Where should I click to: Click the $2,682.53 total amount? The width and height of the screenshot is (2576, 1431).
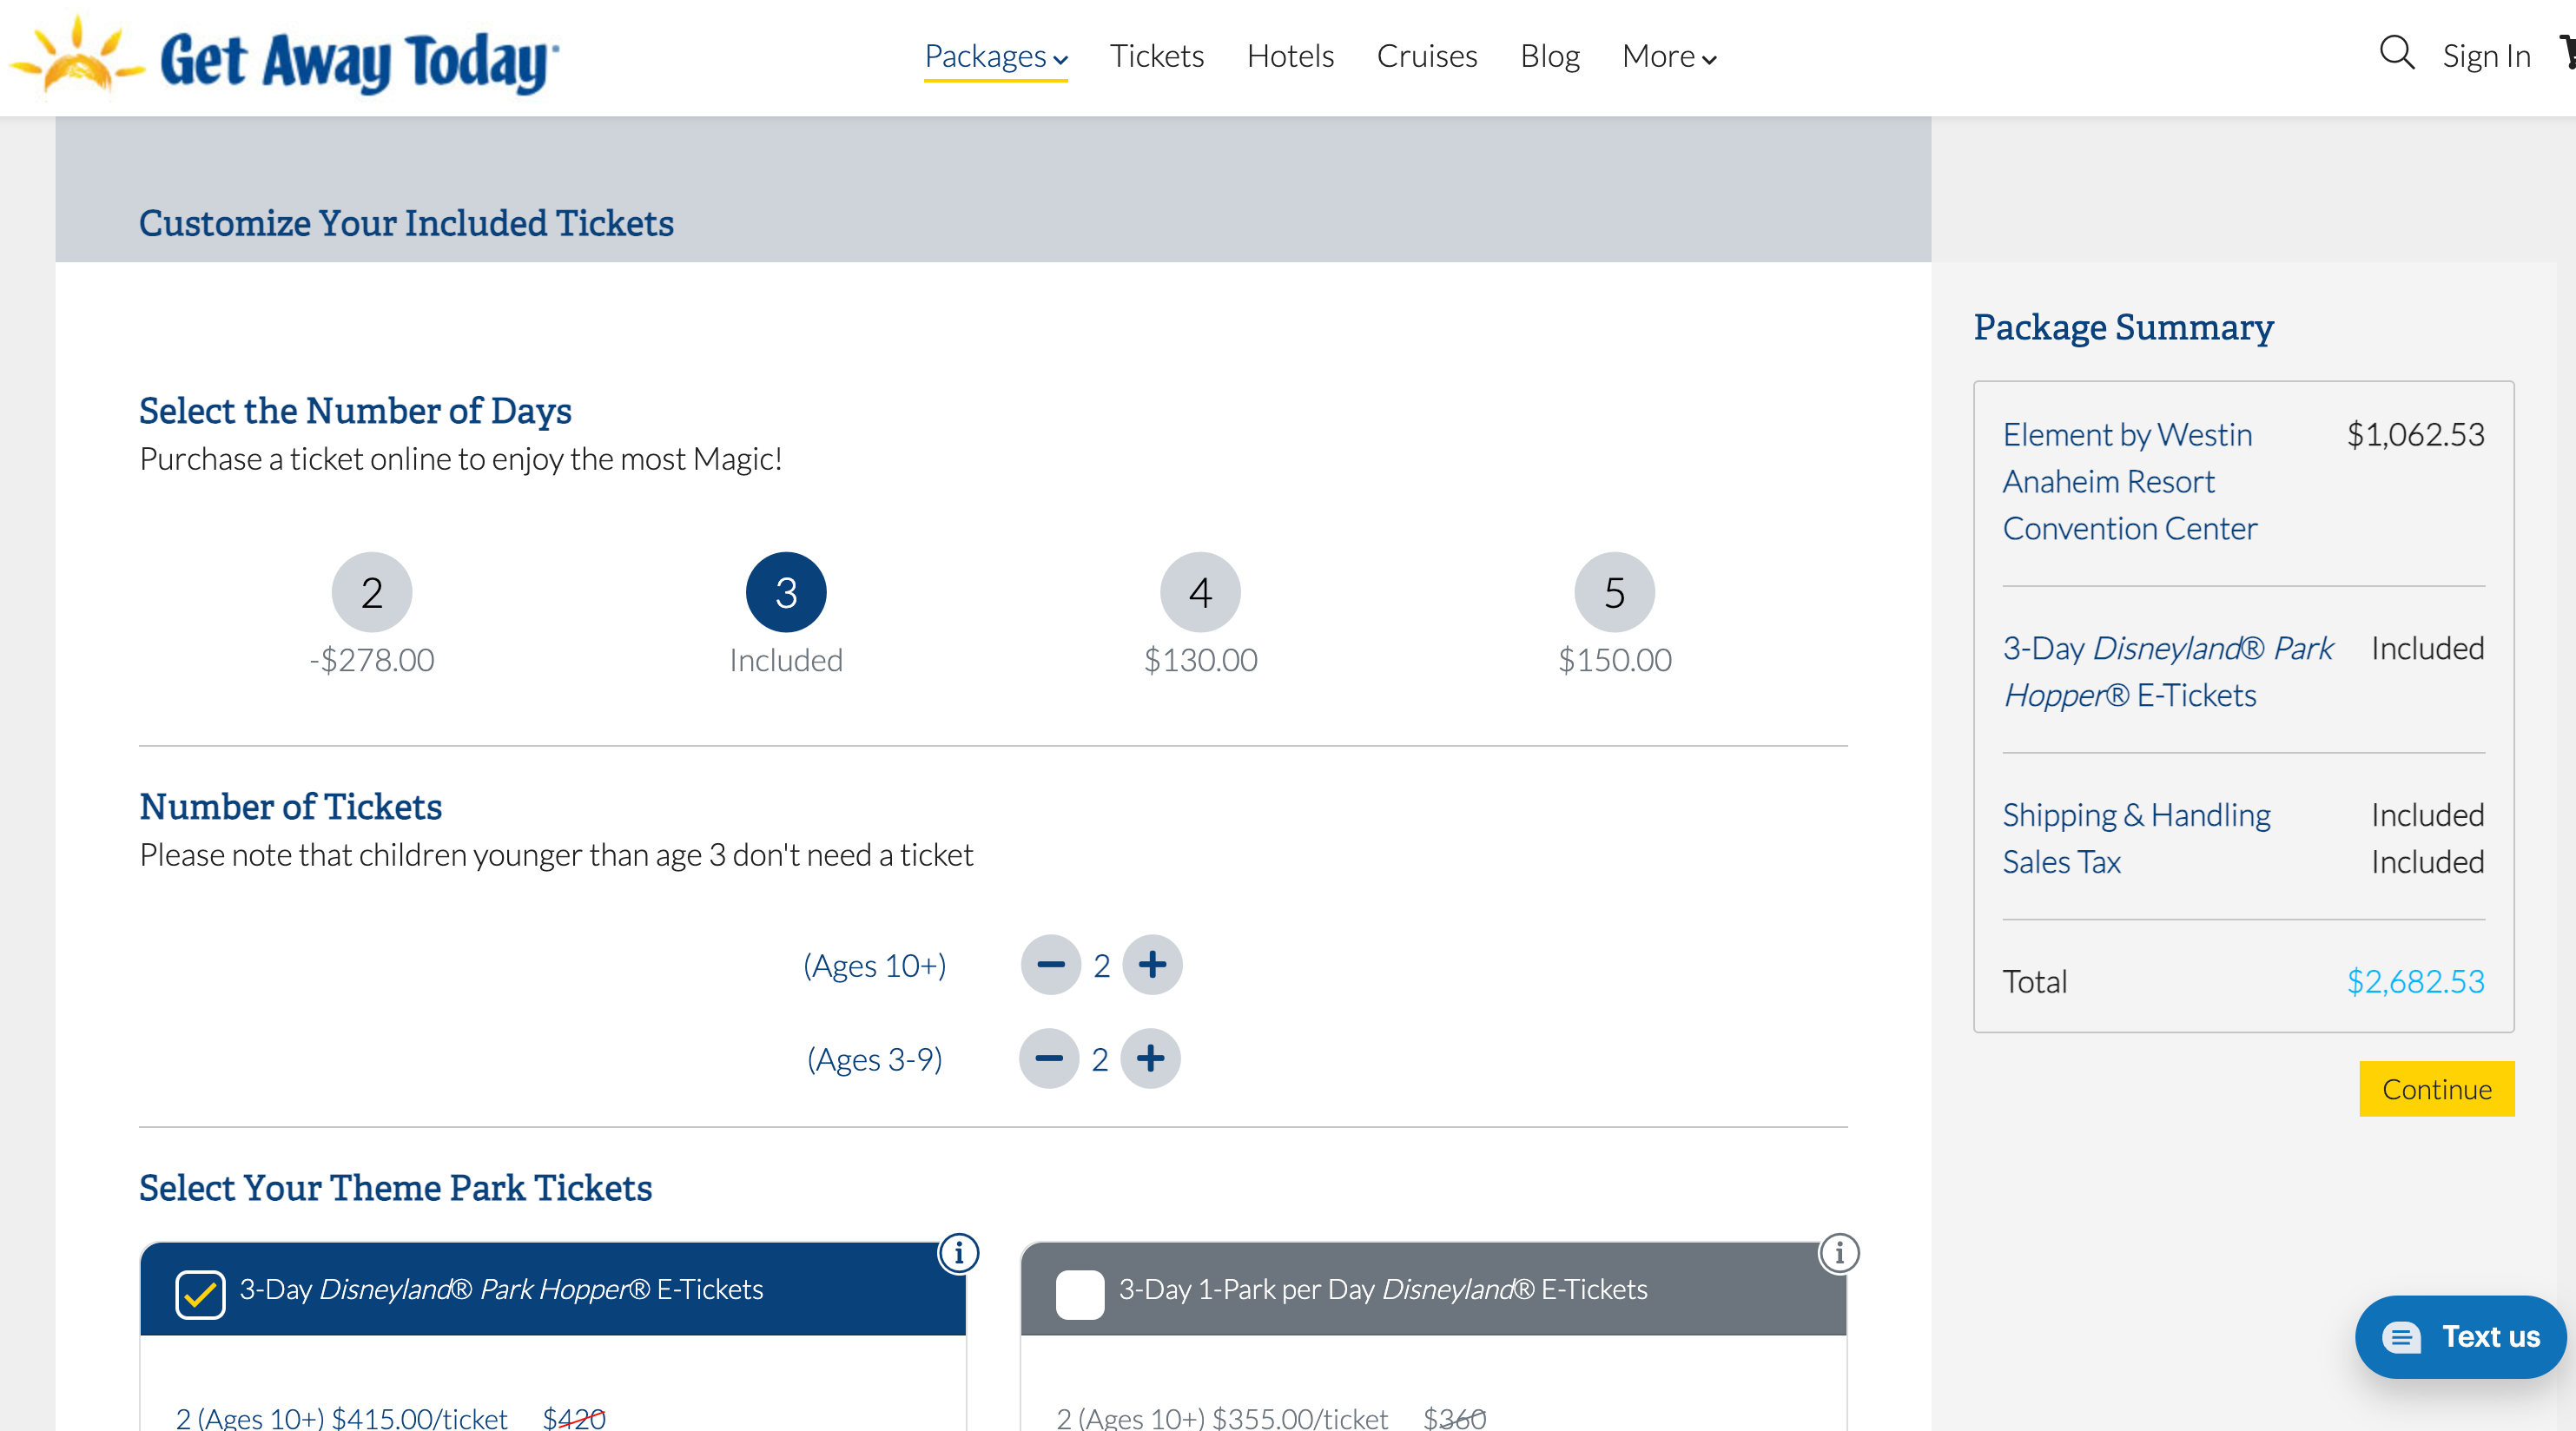2415,981
